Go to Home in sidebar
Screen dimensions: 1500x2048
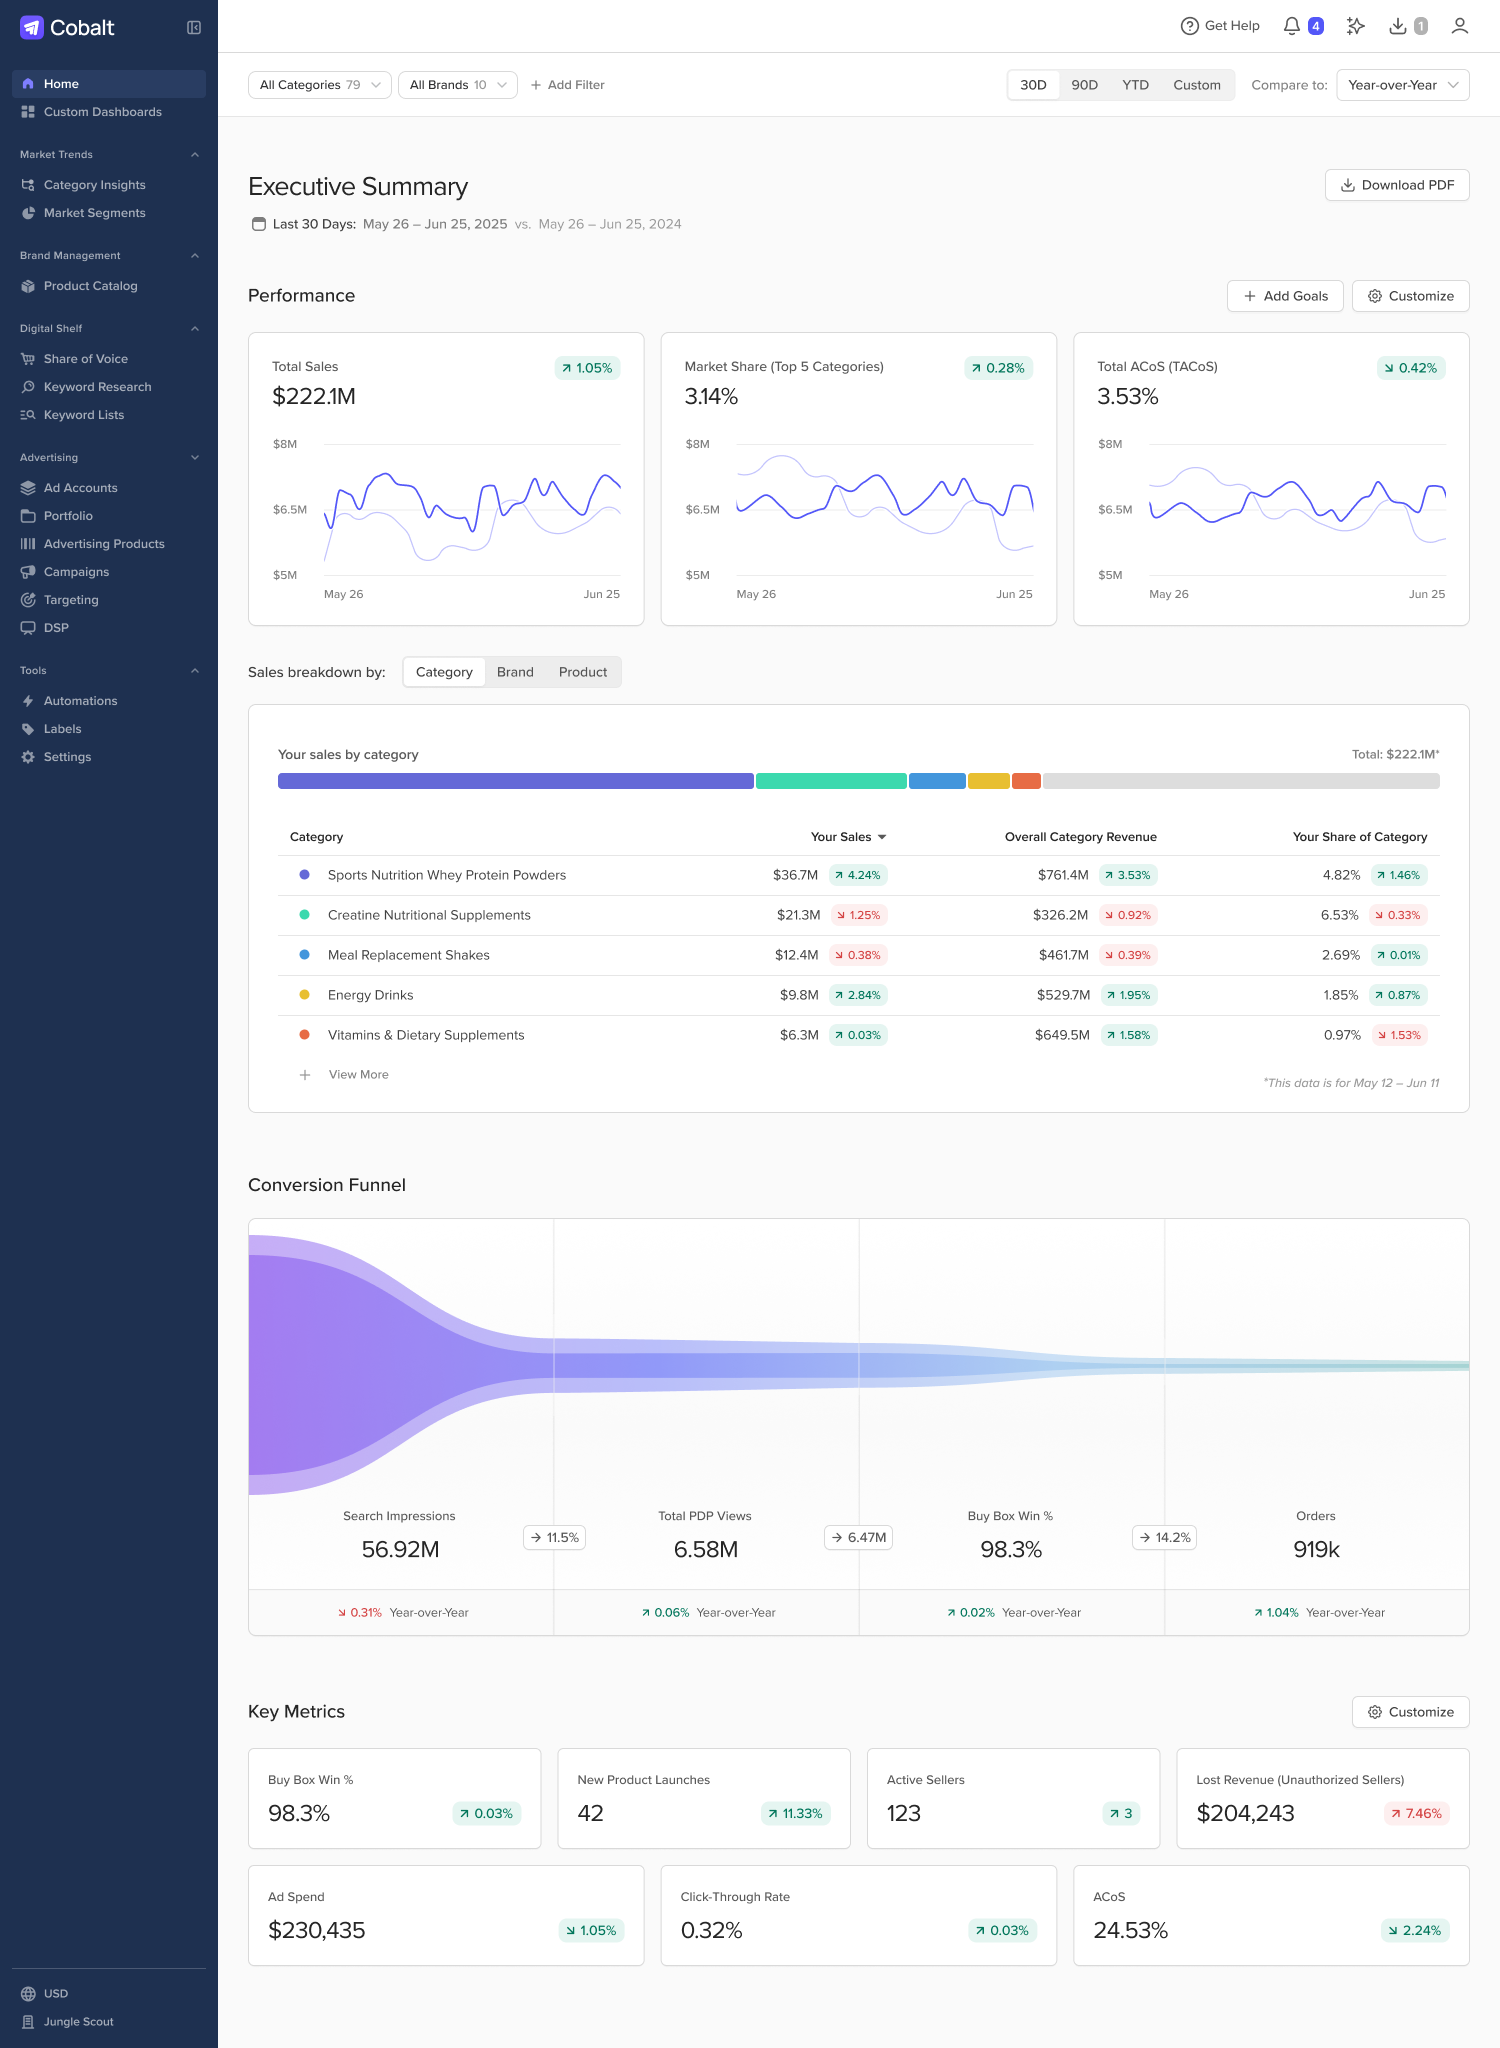(109, 84)
